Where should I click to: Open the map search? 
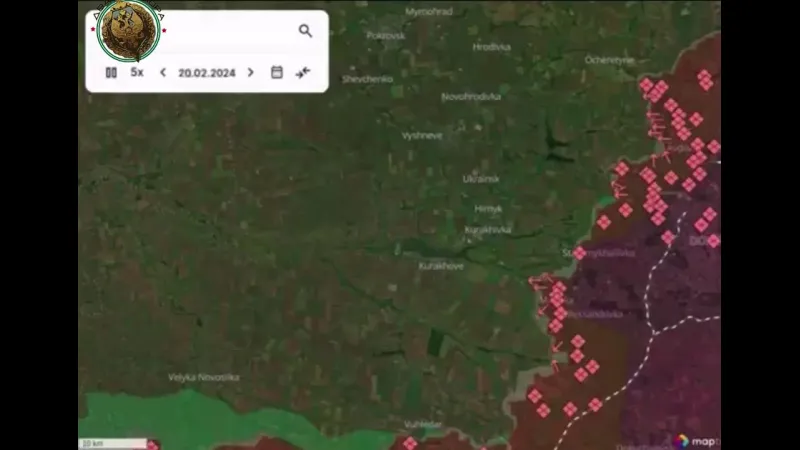coord(305,31)
